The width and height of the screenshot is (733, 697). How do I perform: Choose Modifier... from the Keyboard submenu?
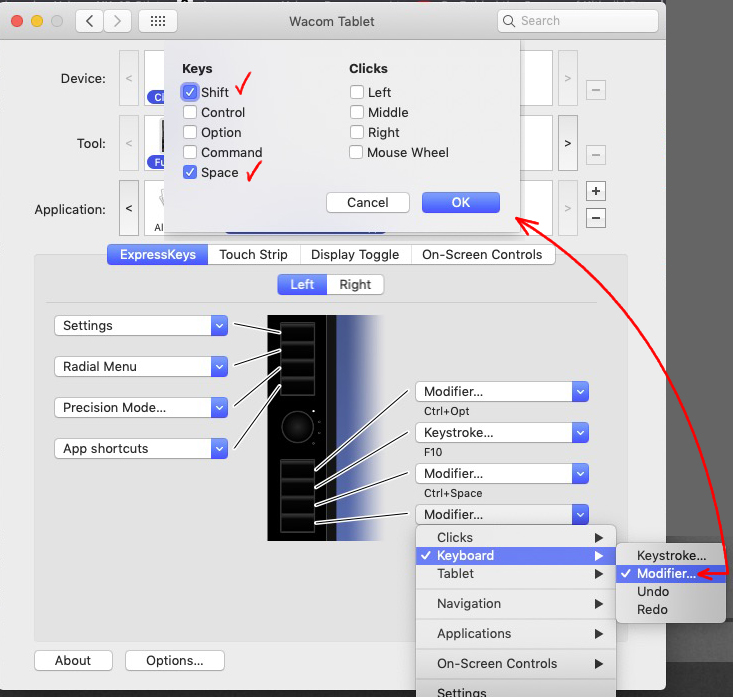pyautogui.click(x=671, y=574)
